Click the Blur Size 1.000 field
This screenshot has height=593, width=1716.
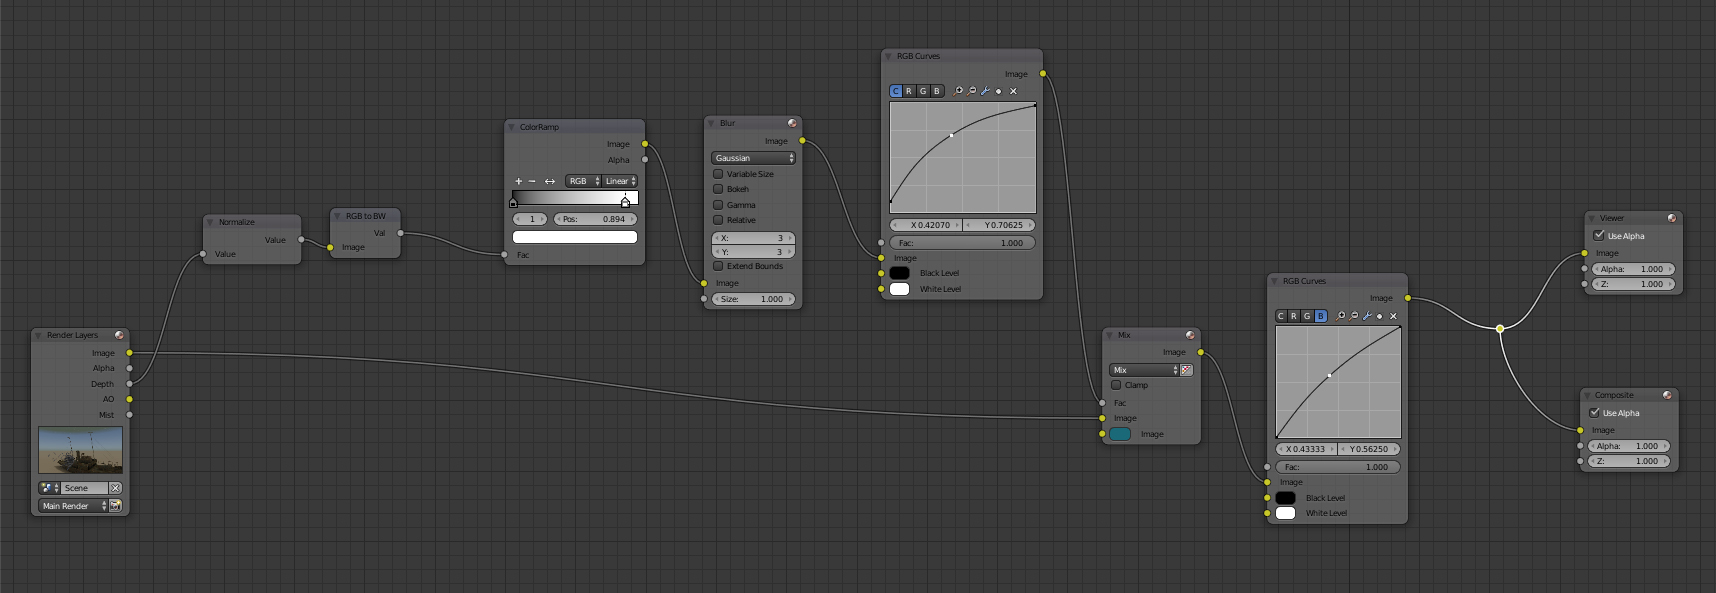[753, 299]
